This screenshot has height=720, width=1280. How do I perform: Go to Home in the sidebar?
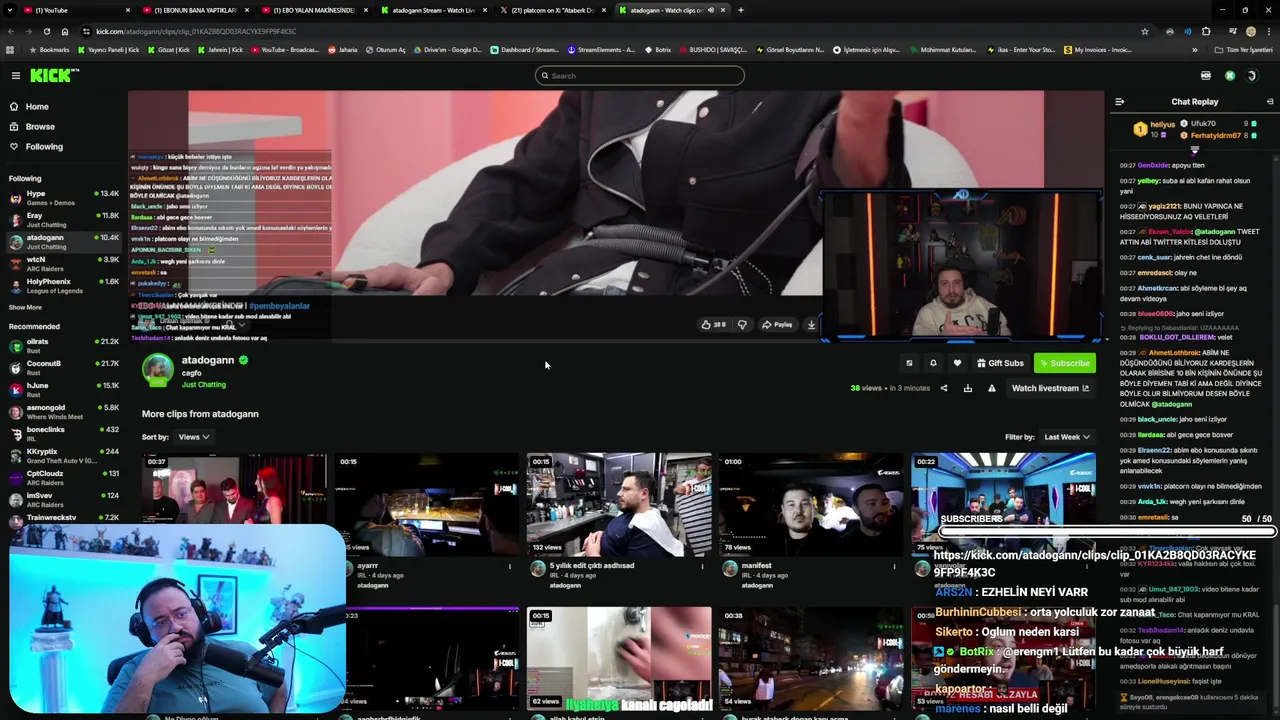click(37, 107)
